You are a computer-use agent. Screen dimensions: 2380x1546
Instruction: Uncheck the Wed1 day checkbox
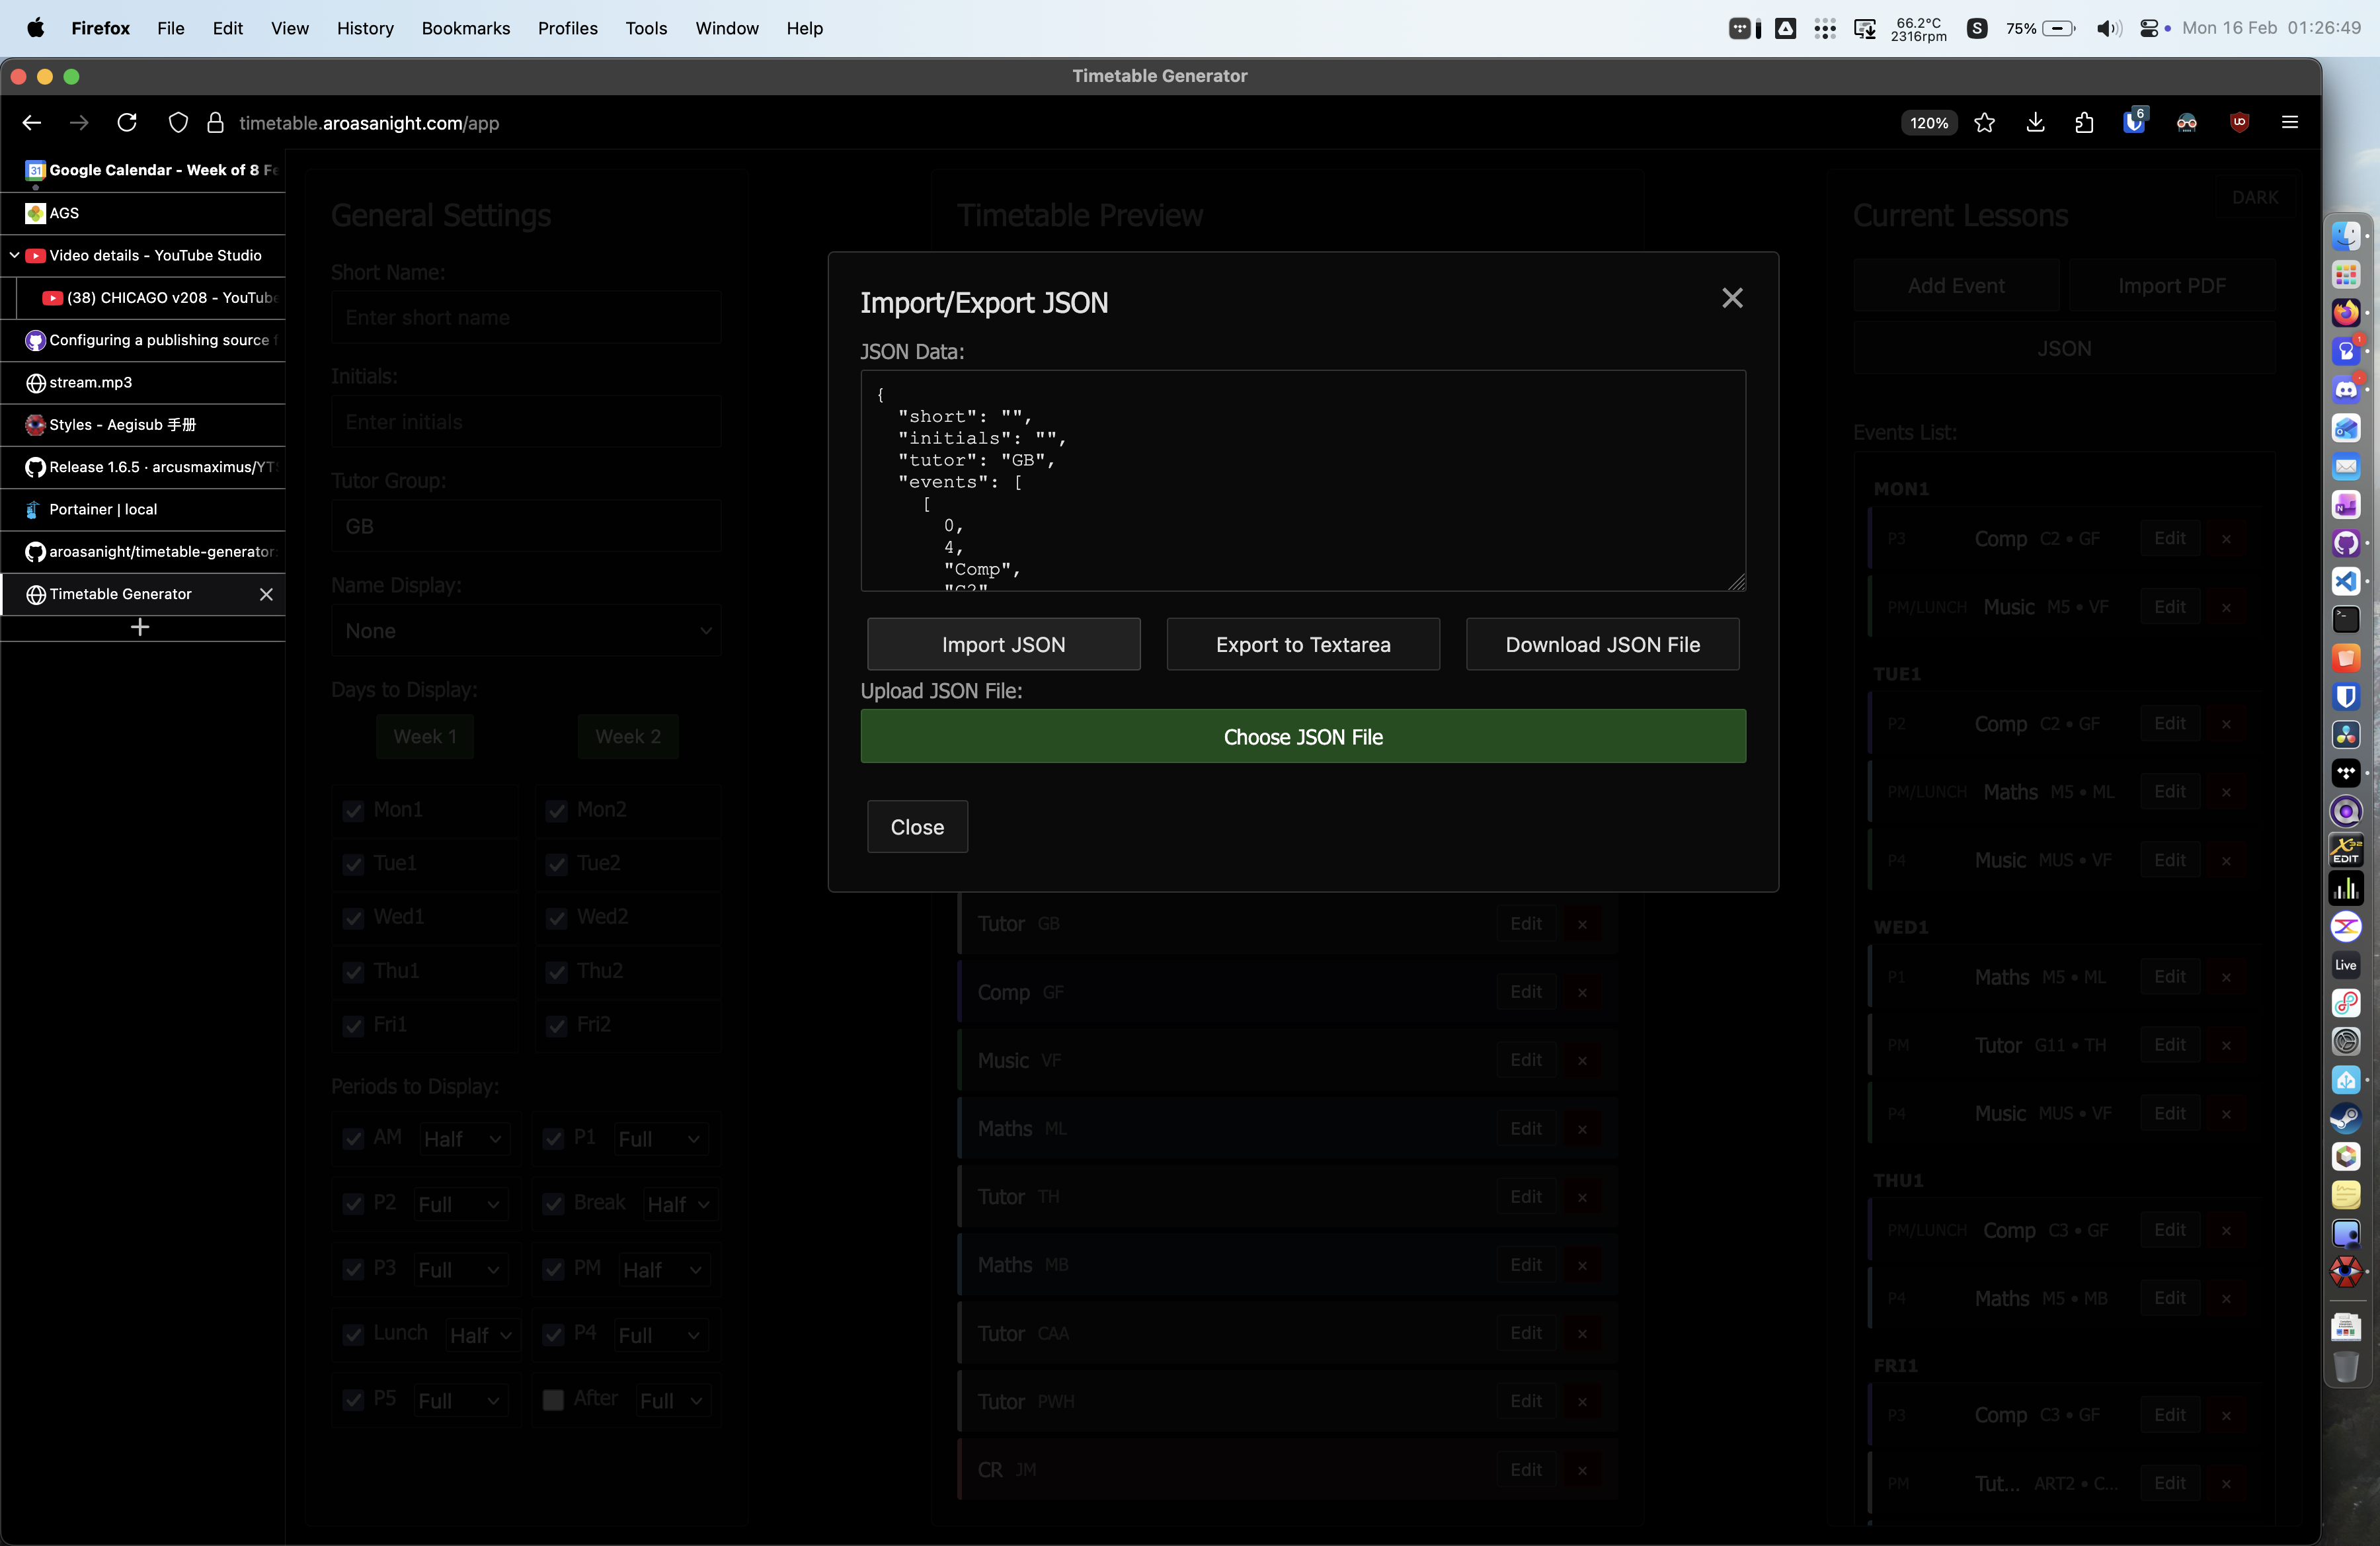point(353,918)
